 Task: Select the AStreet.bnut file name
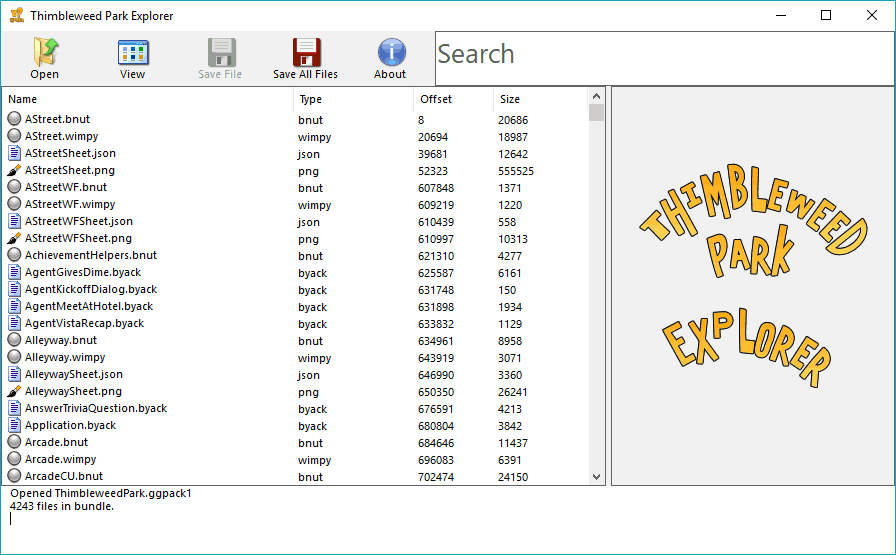point(57,119)
